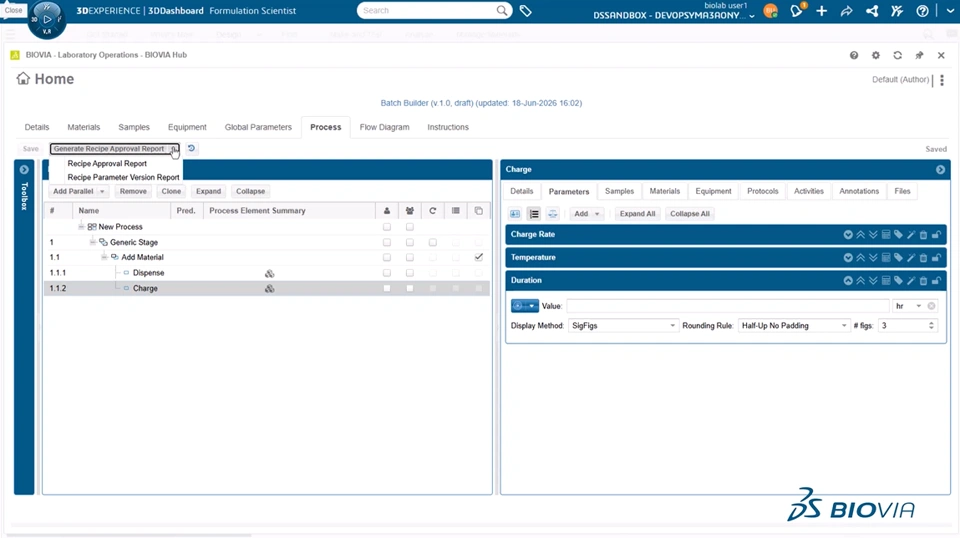Move Duration parameter up
Screen dimensions: 960x538
click(860, 280)
